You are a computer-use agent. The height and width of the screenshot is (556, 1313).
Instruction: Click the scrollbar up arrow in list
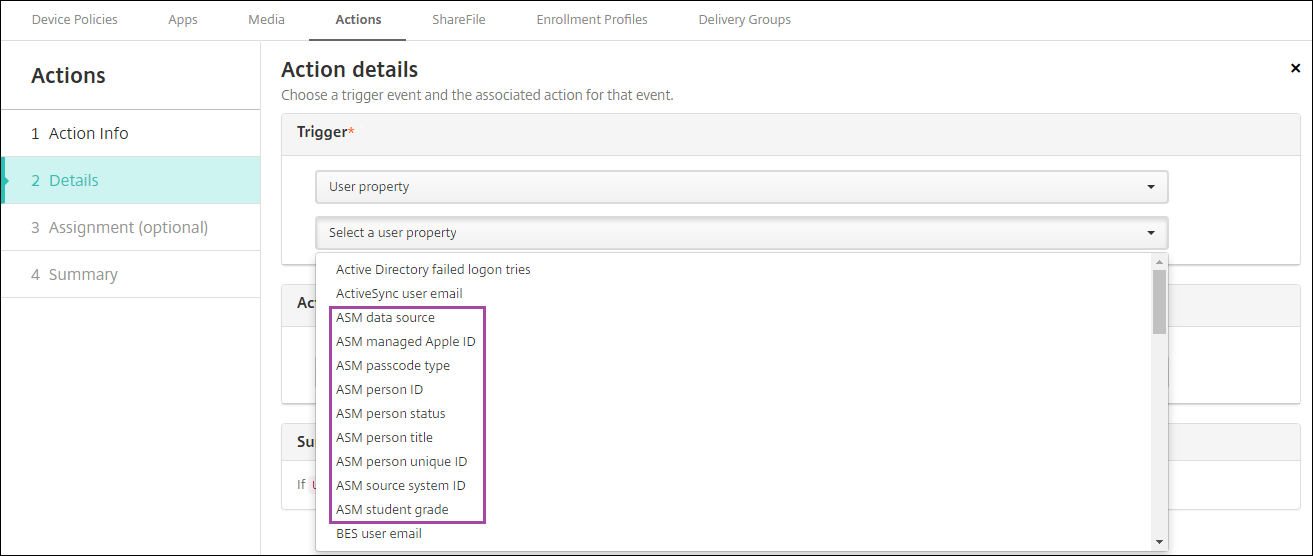(x=1159, y=262)
